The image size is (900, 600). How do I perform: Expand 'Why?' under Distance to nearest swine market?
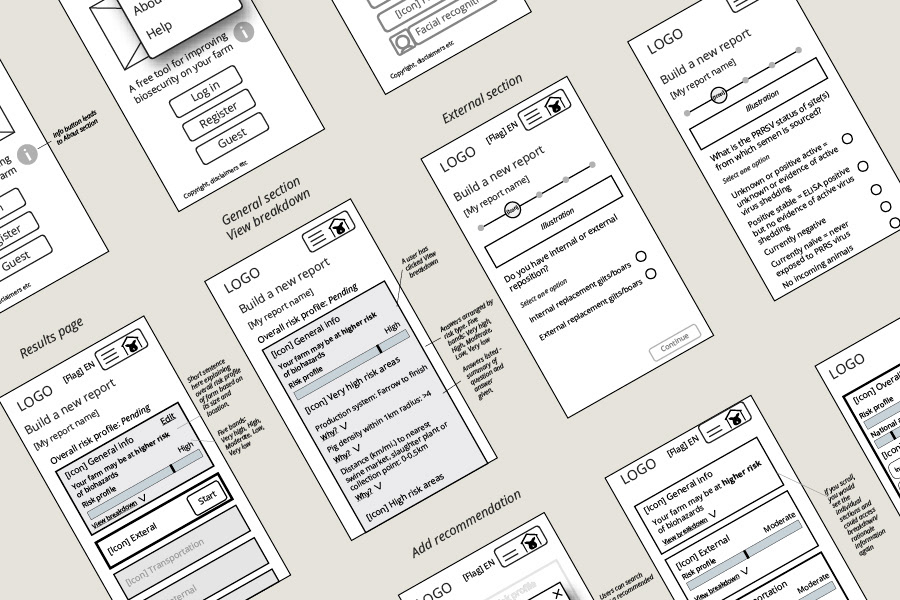[x=368, y=491]
